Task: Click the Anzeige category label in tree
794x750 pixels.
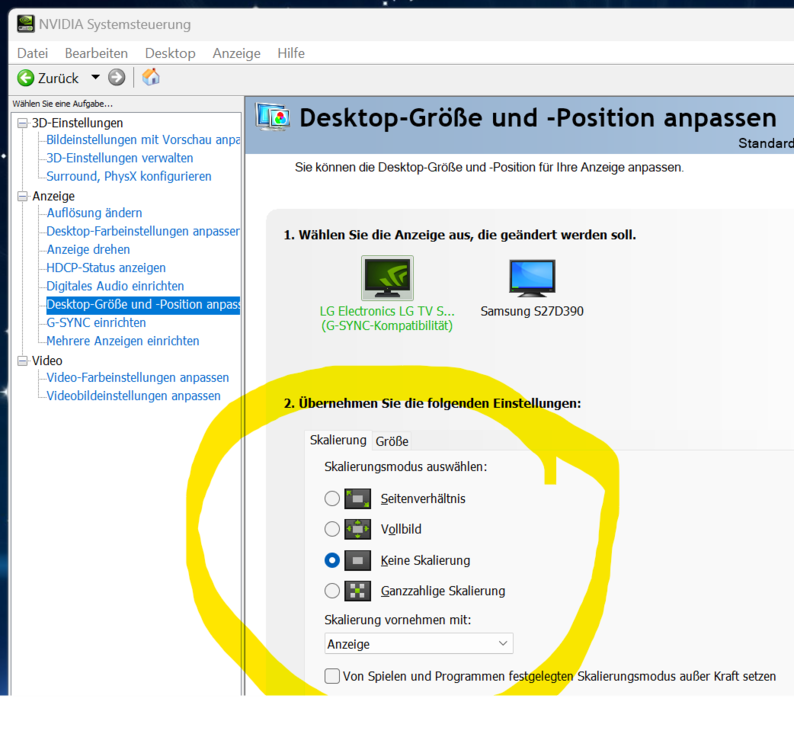Action: (x=53, y=196)
